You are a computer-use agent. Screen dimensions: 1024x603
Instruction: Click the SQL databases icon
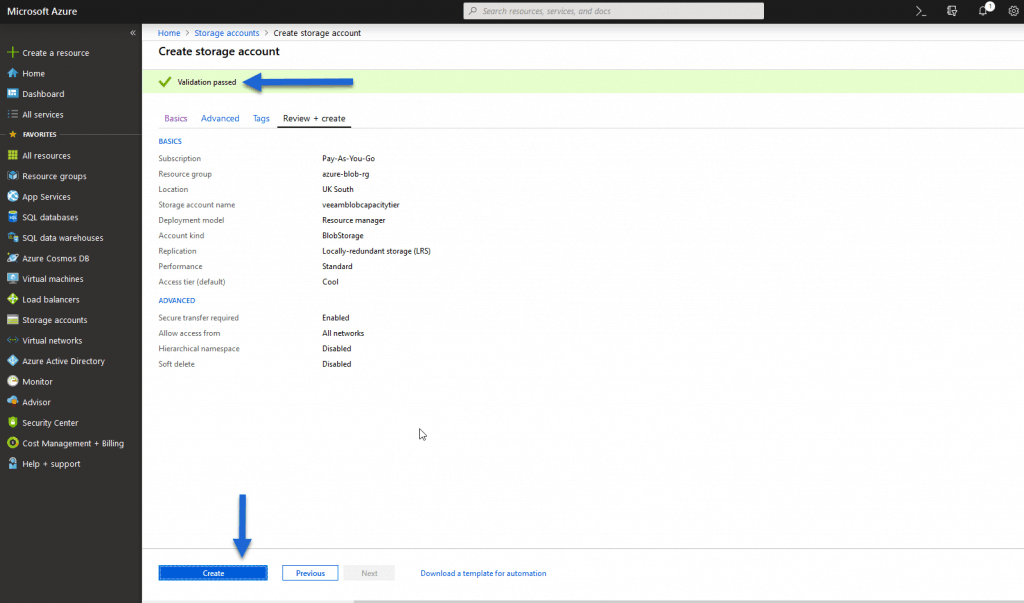[12, 217]
